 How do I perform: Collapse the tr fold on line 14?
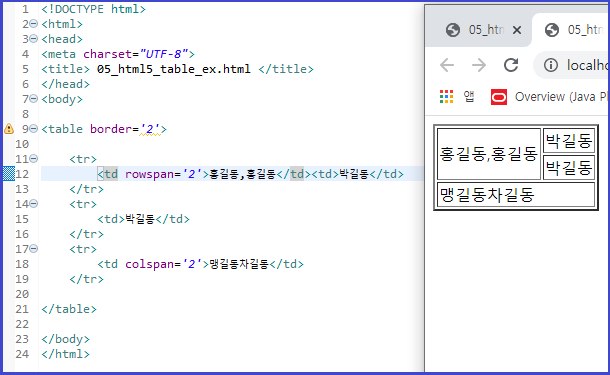(x=34, y=204)
